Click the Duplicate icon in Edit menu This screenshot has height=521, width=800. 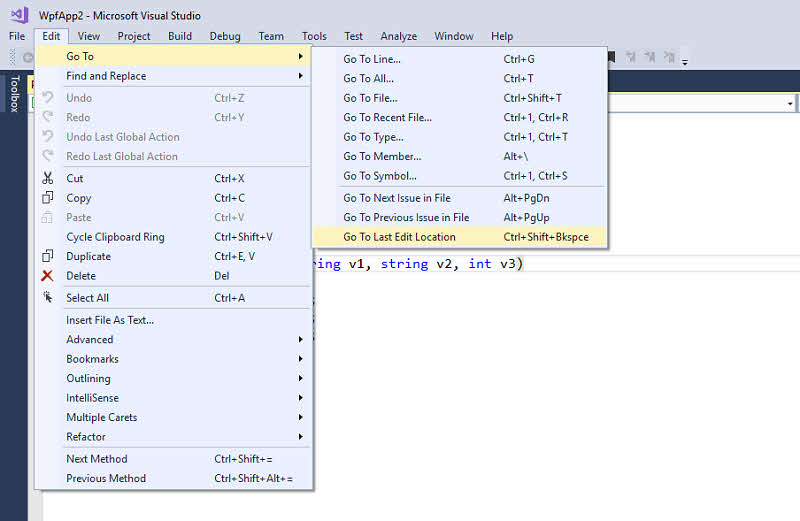47,256
